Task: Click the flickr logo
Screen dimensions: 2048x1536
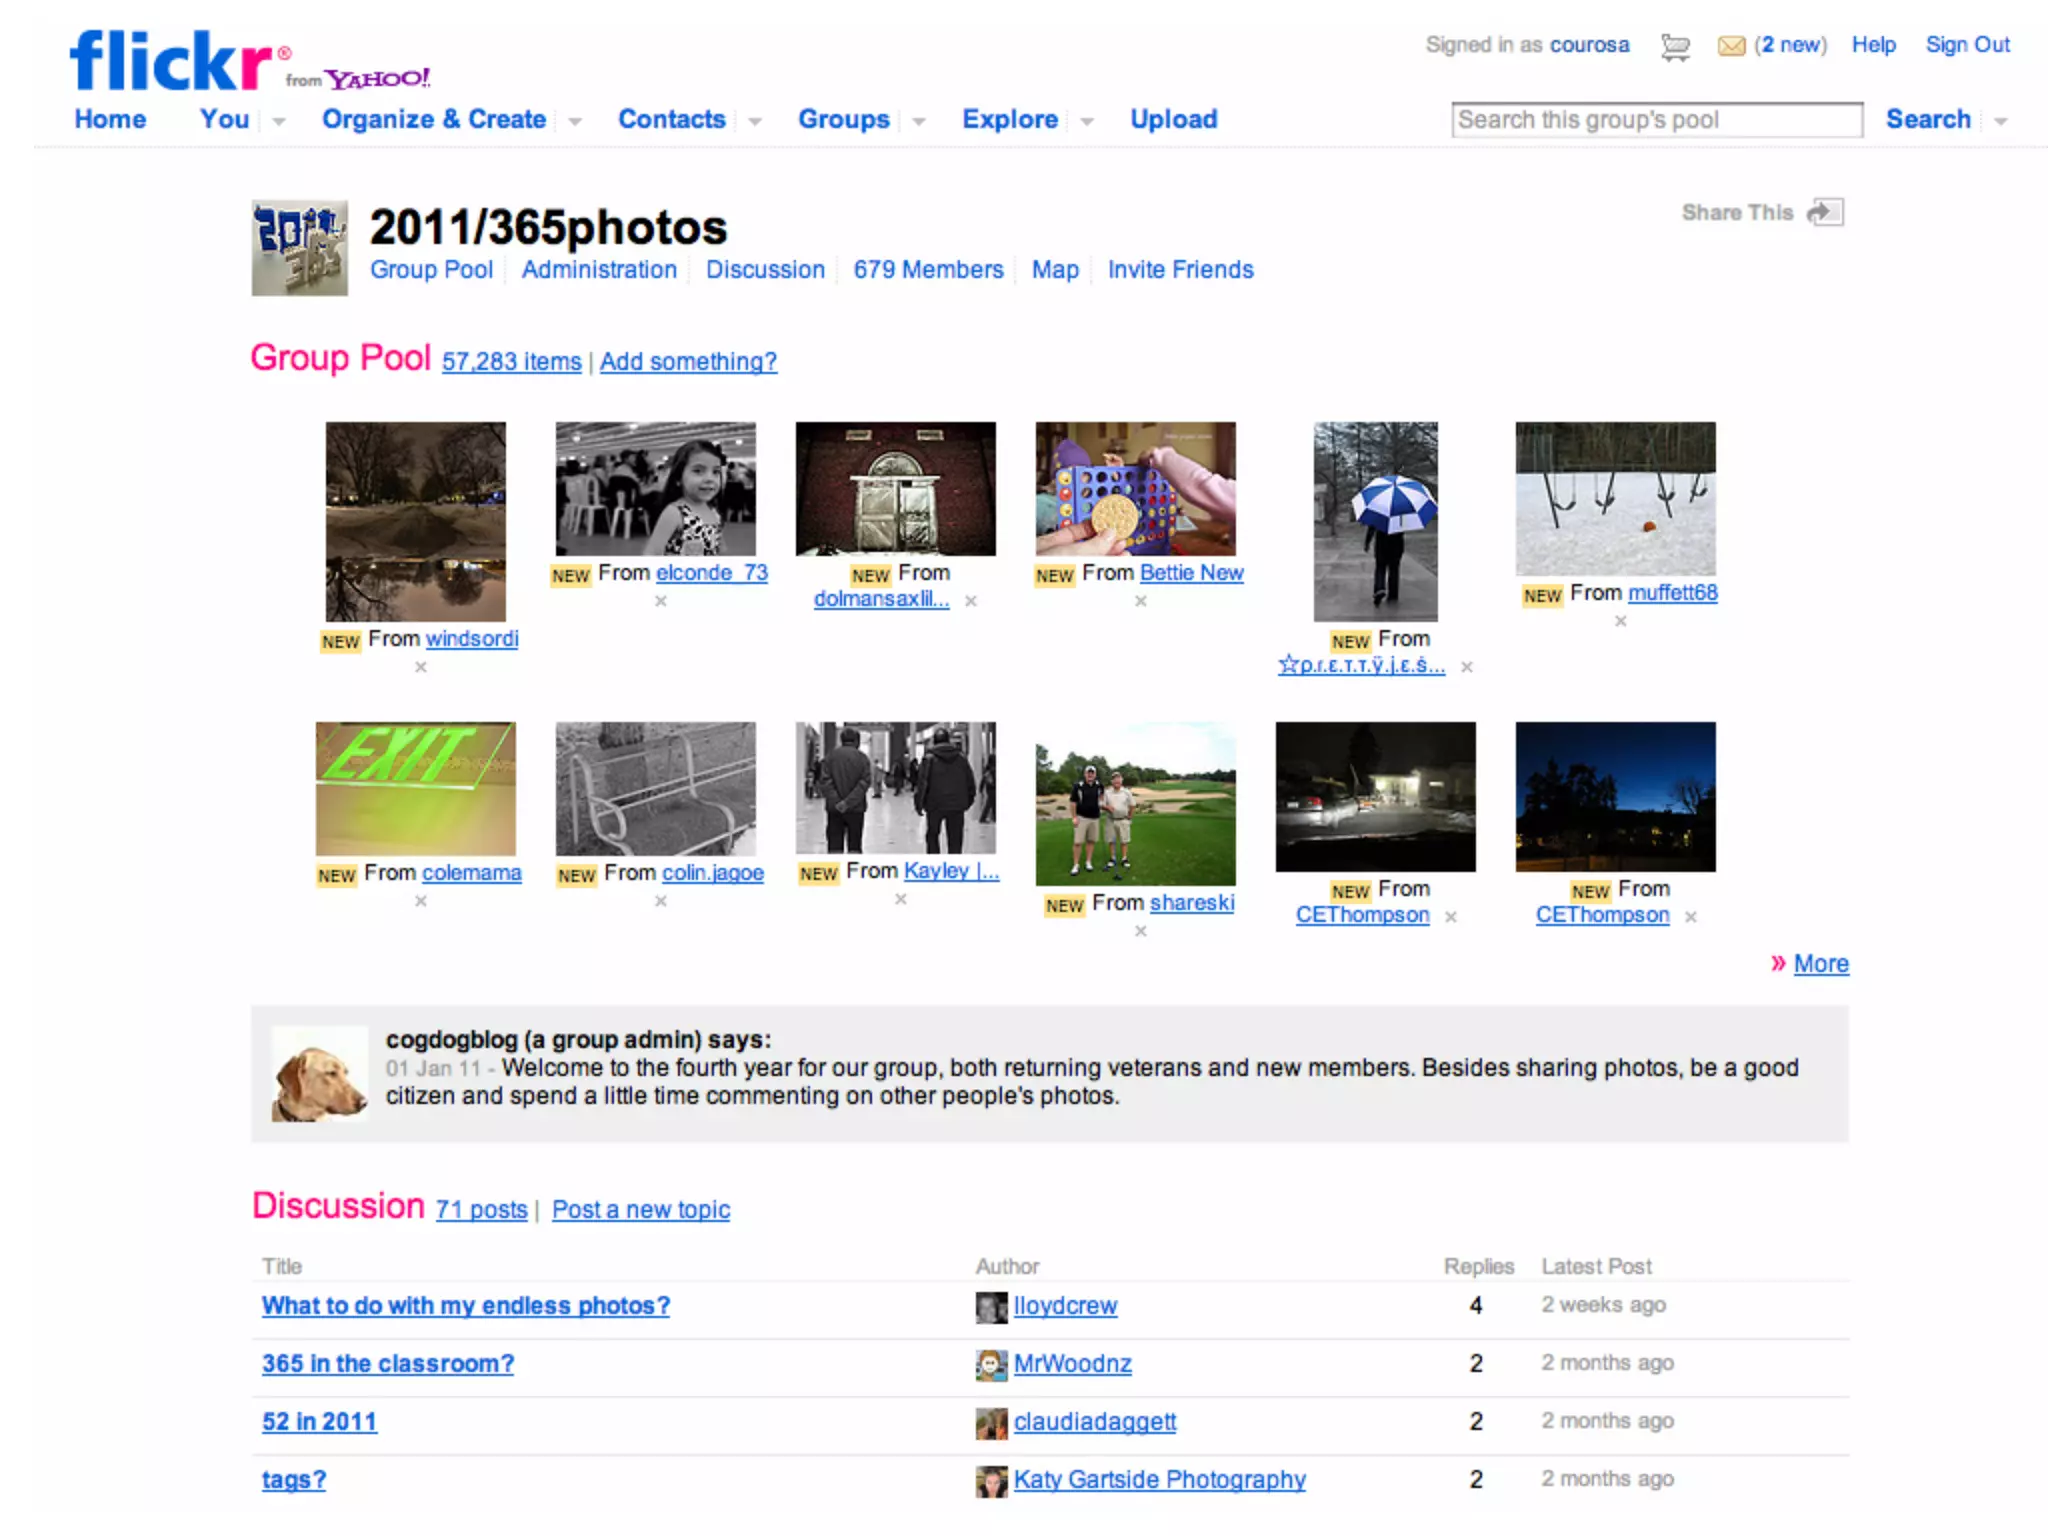Action: tap(172, 62)
